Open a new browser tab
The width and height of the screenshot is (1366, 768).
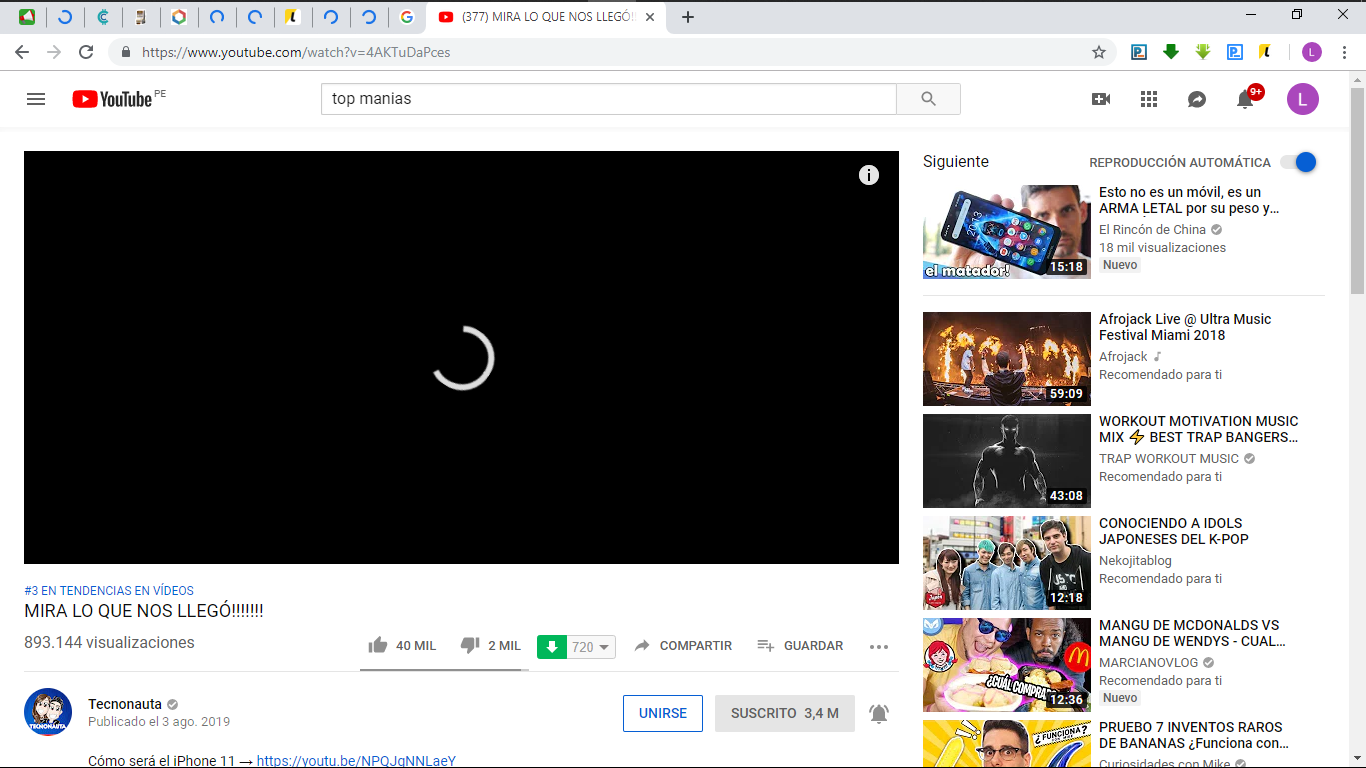(x=688, y=17)
